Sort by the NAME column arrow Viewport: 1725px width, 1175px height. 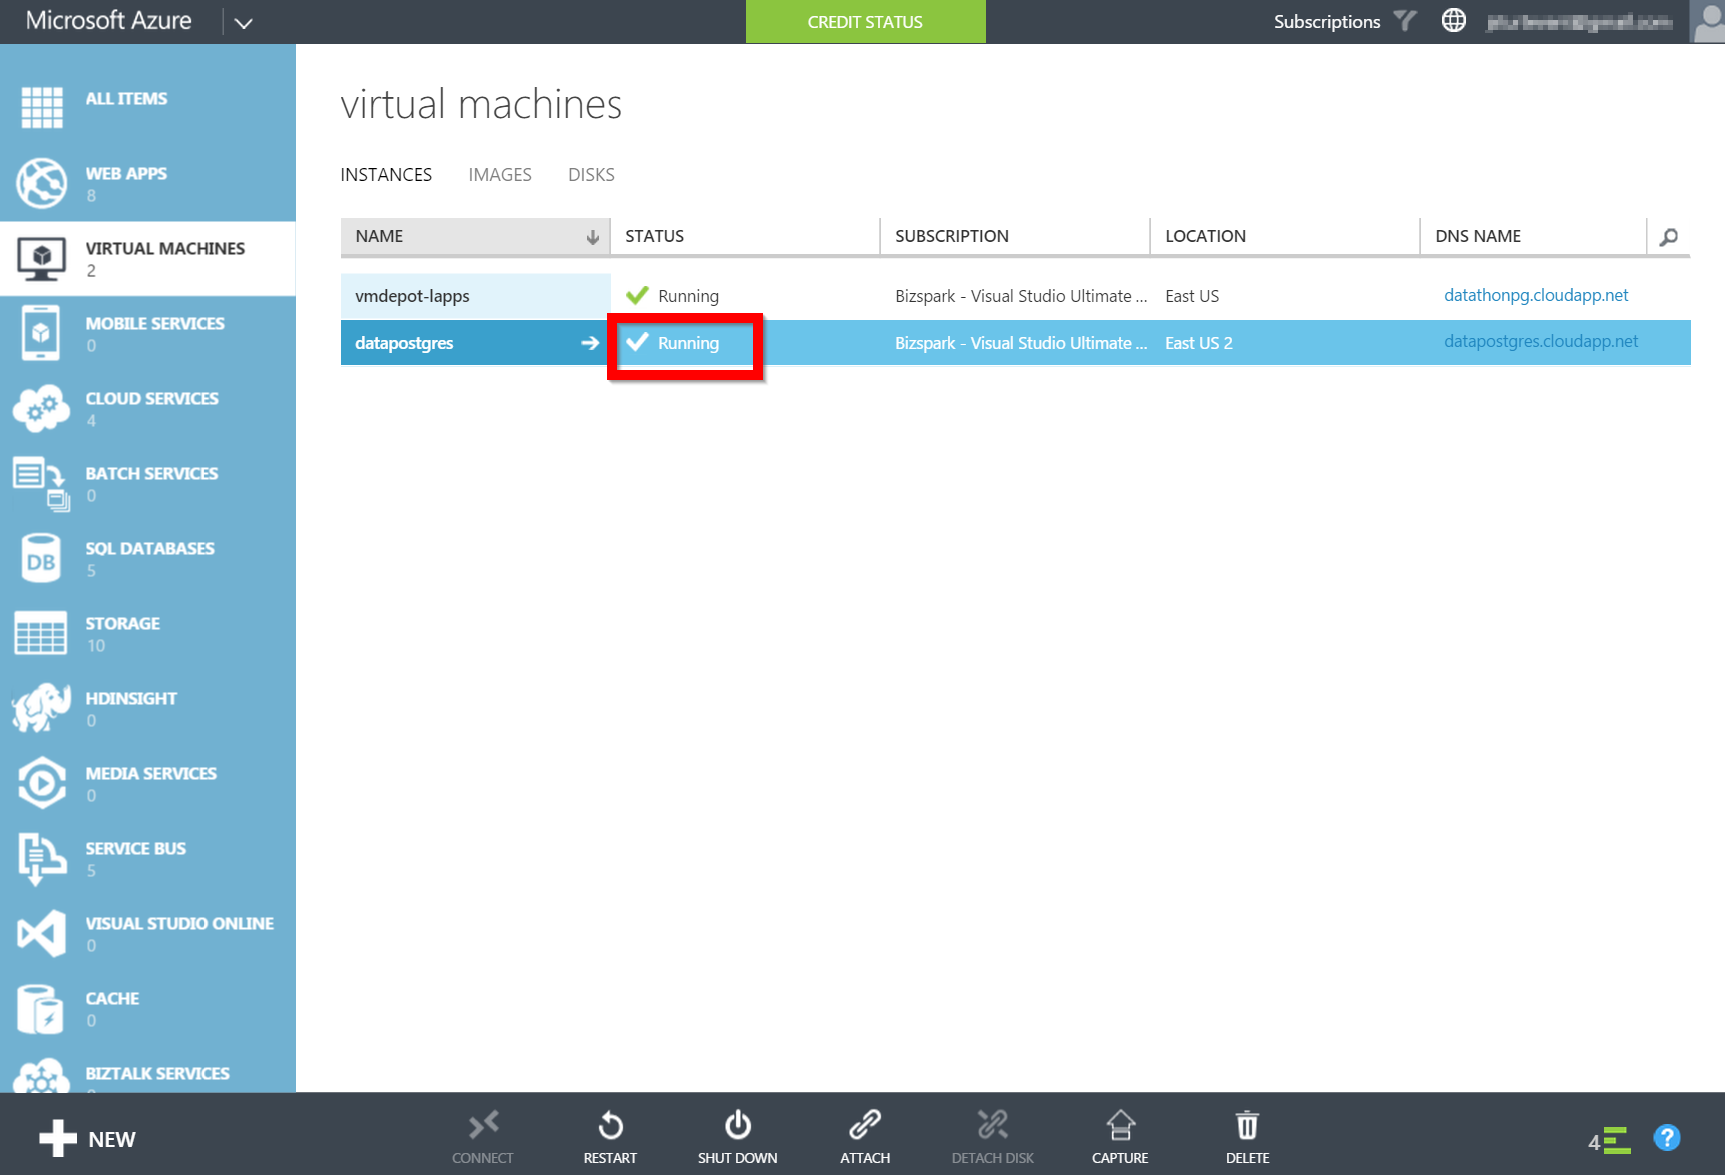click(592, 237)
